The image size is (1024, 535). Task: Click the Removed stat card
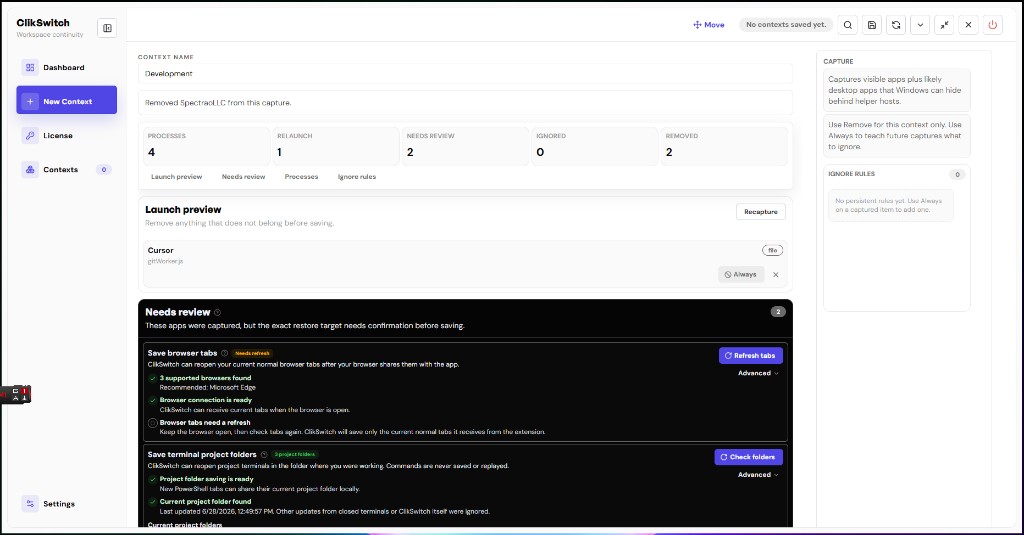pyautogui.click(x=724, y=146)
